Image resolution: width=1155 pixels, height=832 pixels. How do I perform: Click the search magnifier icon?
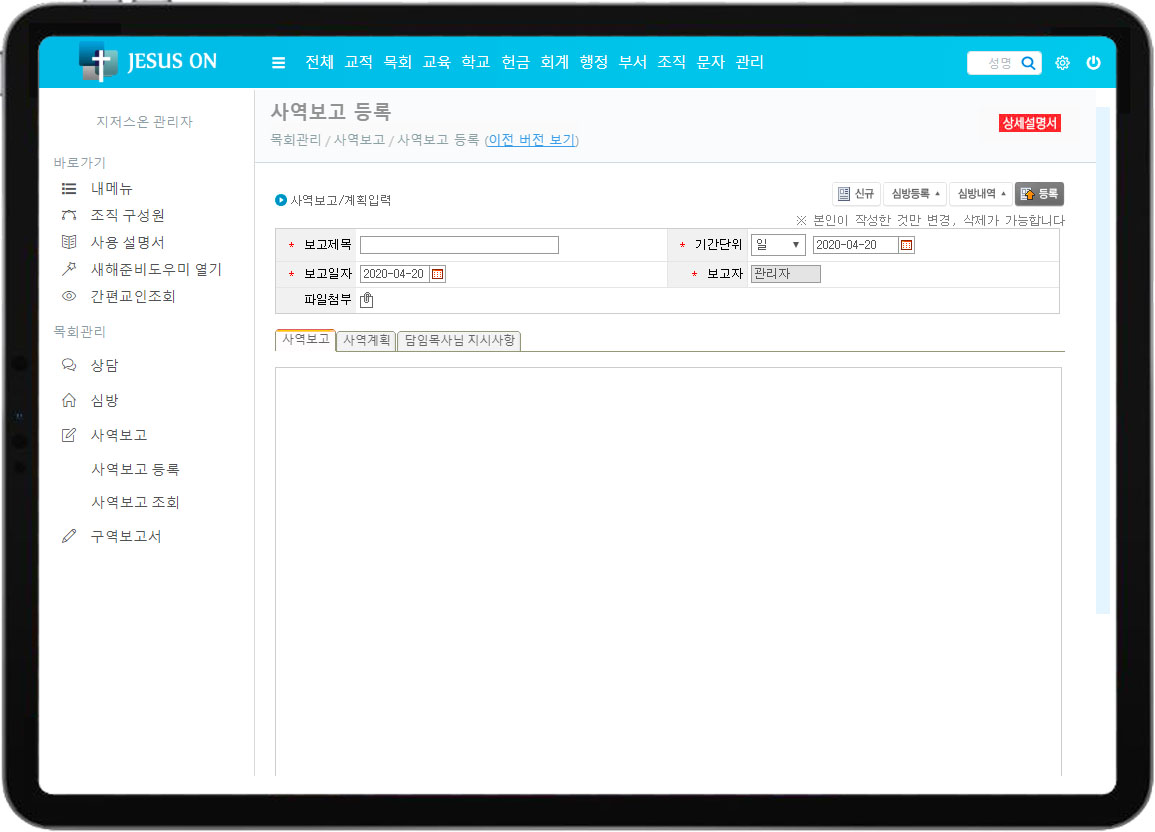(1028, 63)
